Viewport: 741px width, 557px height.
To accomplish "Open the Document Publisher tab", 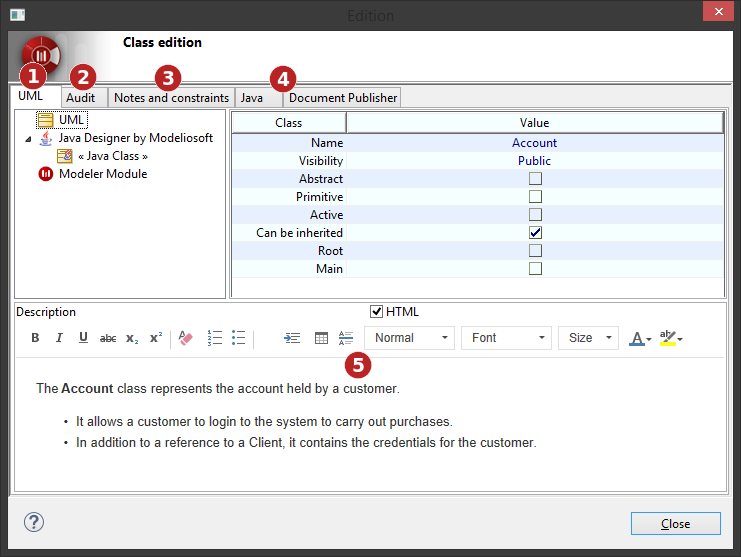I will point(343,98).
